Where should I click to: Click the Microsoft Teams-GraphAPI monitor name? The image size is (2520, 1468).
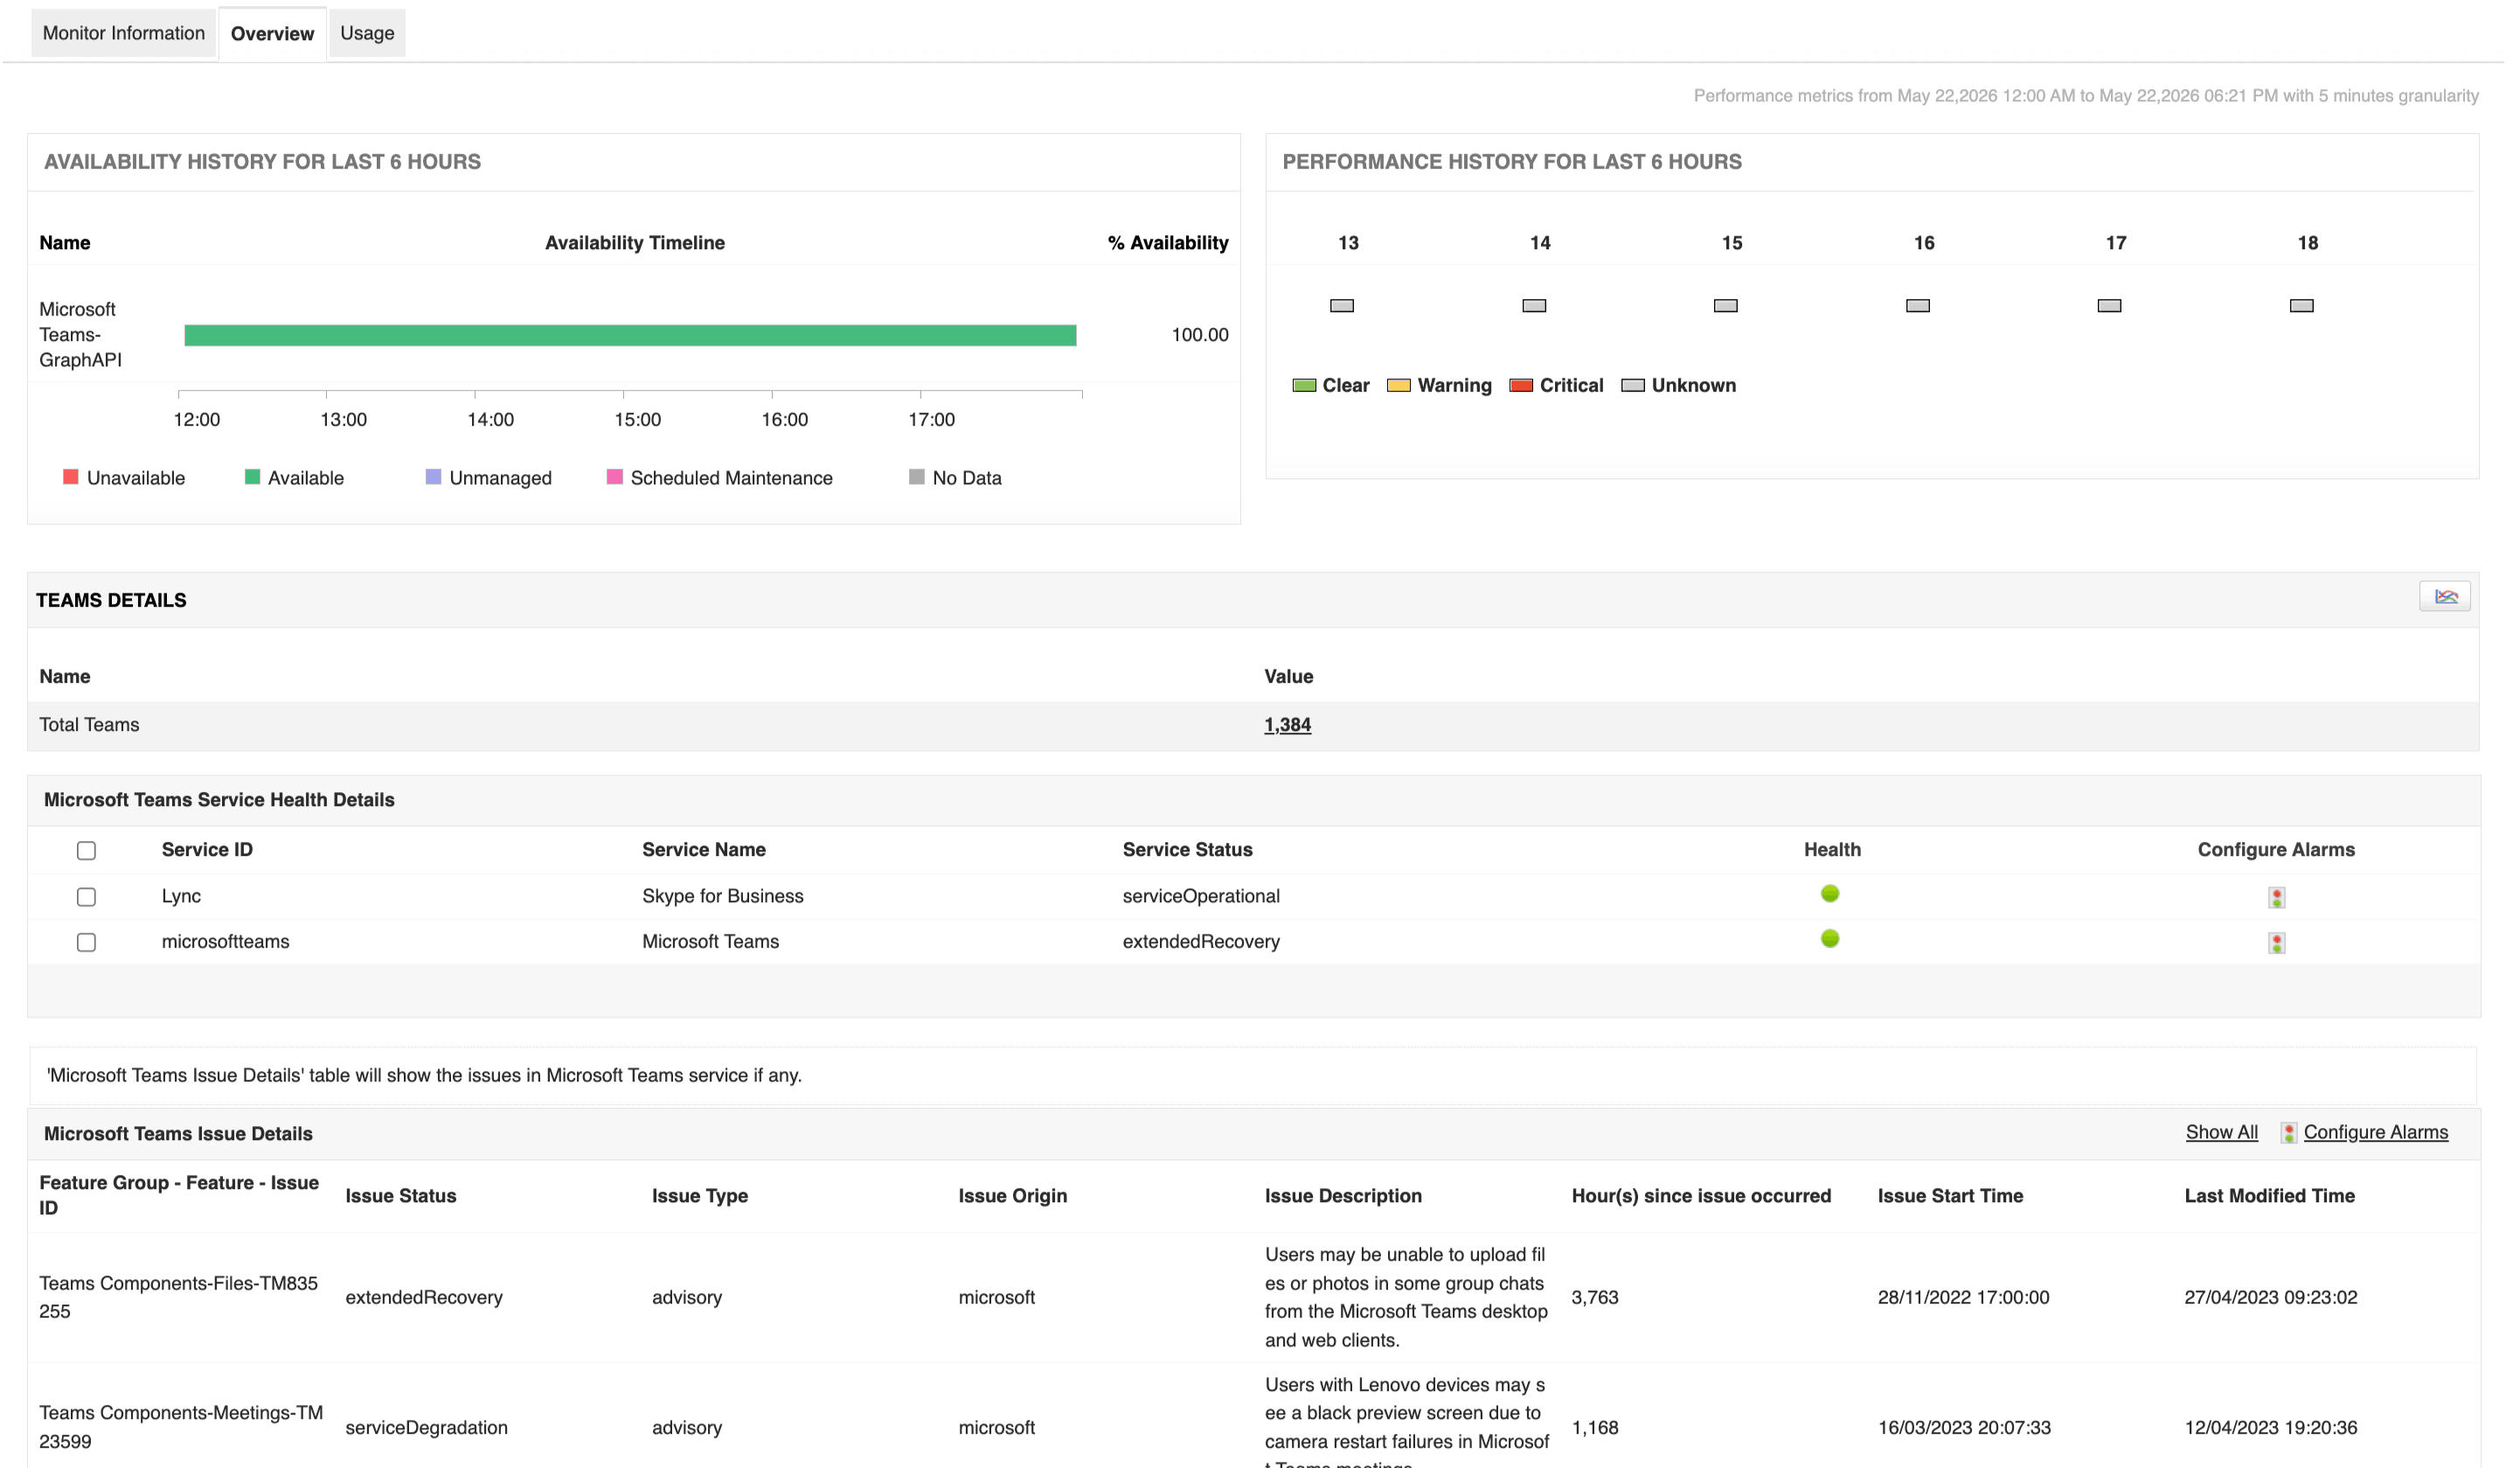80,334
